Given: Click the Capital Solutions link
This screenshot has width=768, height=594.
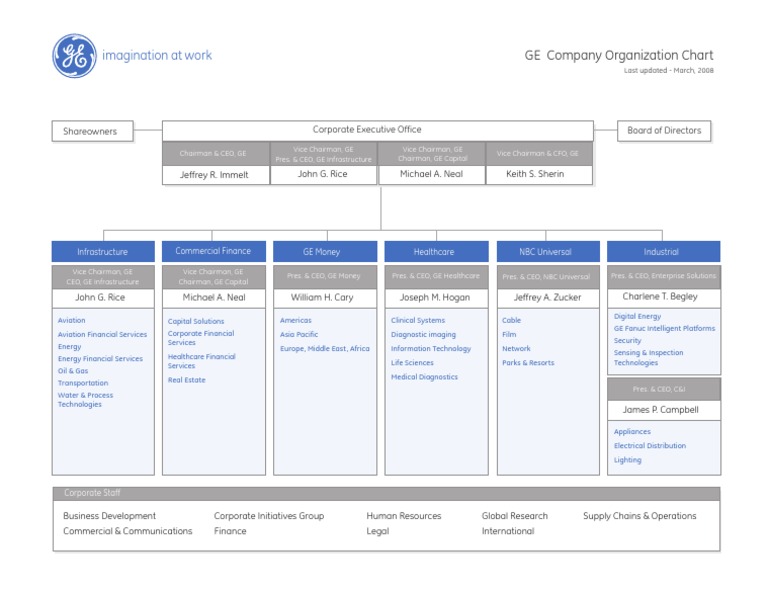Looking at the screenshot, I should click(x=196, y=322).
